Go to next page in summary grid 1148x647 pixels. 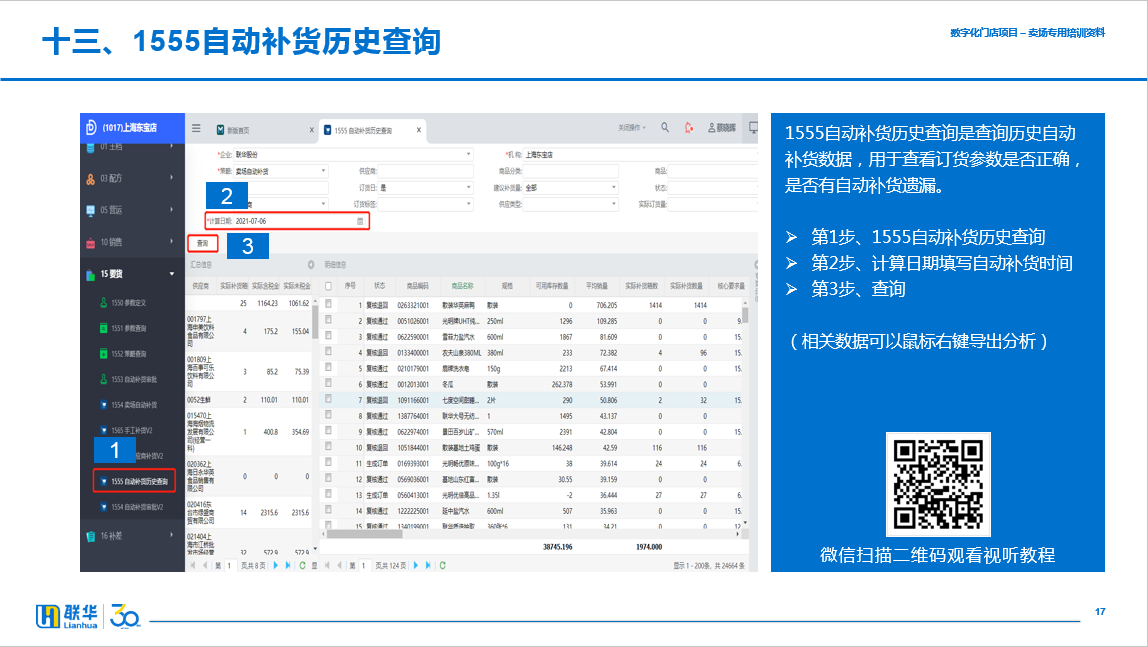[x=275, y=566]
